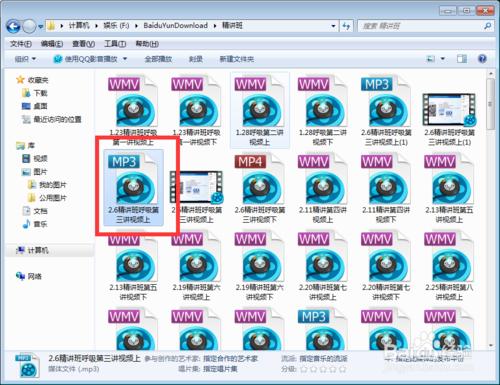Navigate to BaiduYunDownload in the breadcrumb
Image resolution: width=500 pixels, height=385 pixels.
coord(175,26)
